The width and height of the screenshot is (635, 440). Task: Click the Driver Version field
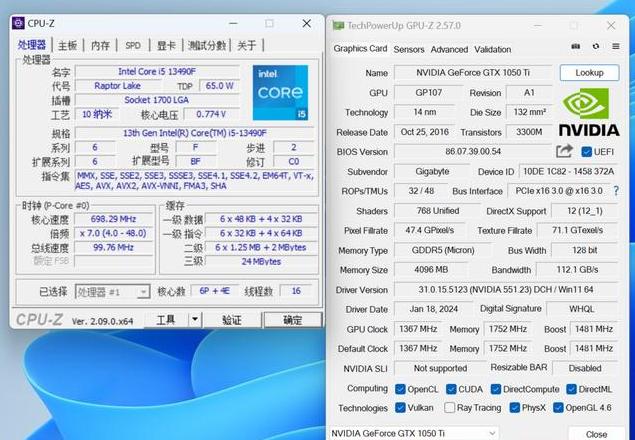click(506, 289)
